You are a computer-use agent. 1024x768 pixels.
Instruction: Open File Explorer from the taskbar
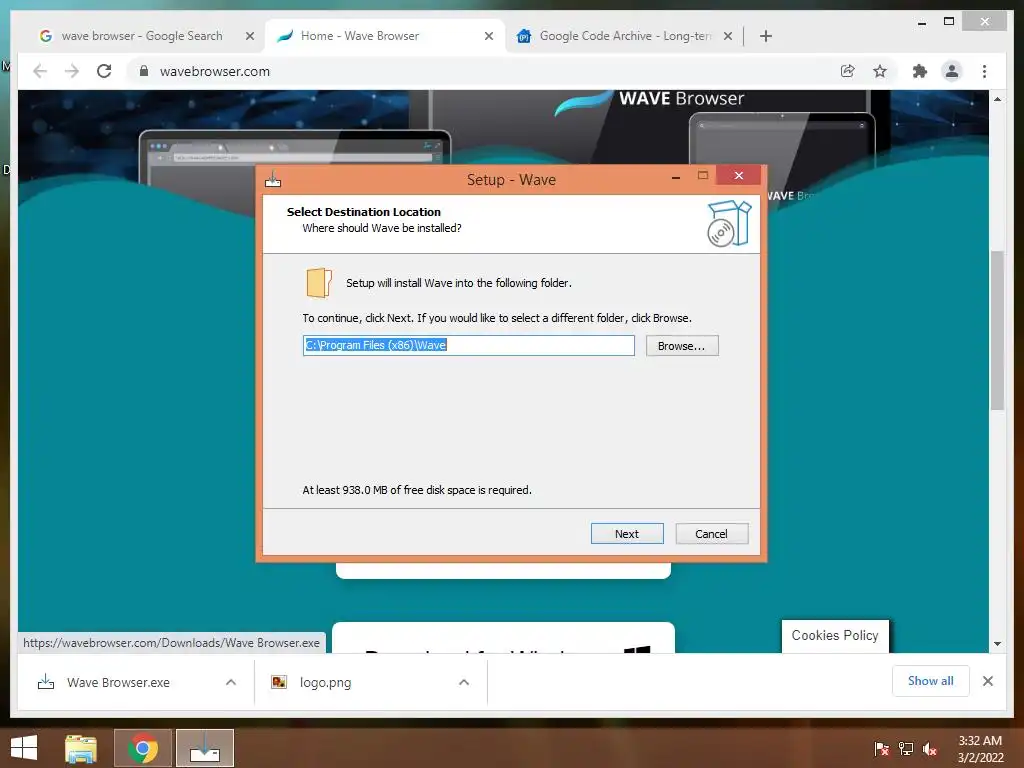tap(81, 748)
